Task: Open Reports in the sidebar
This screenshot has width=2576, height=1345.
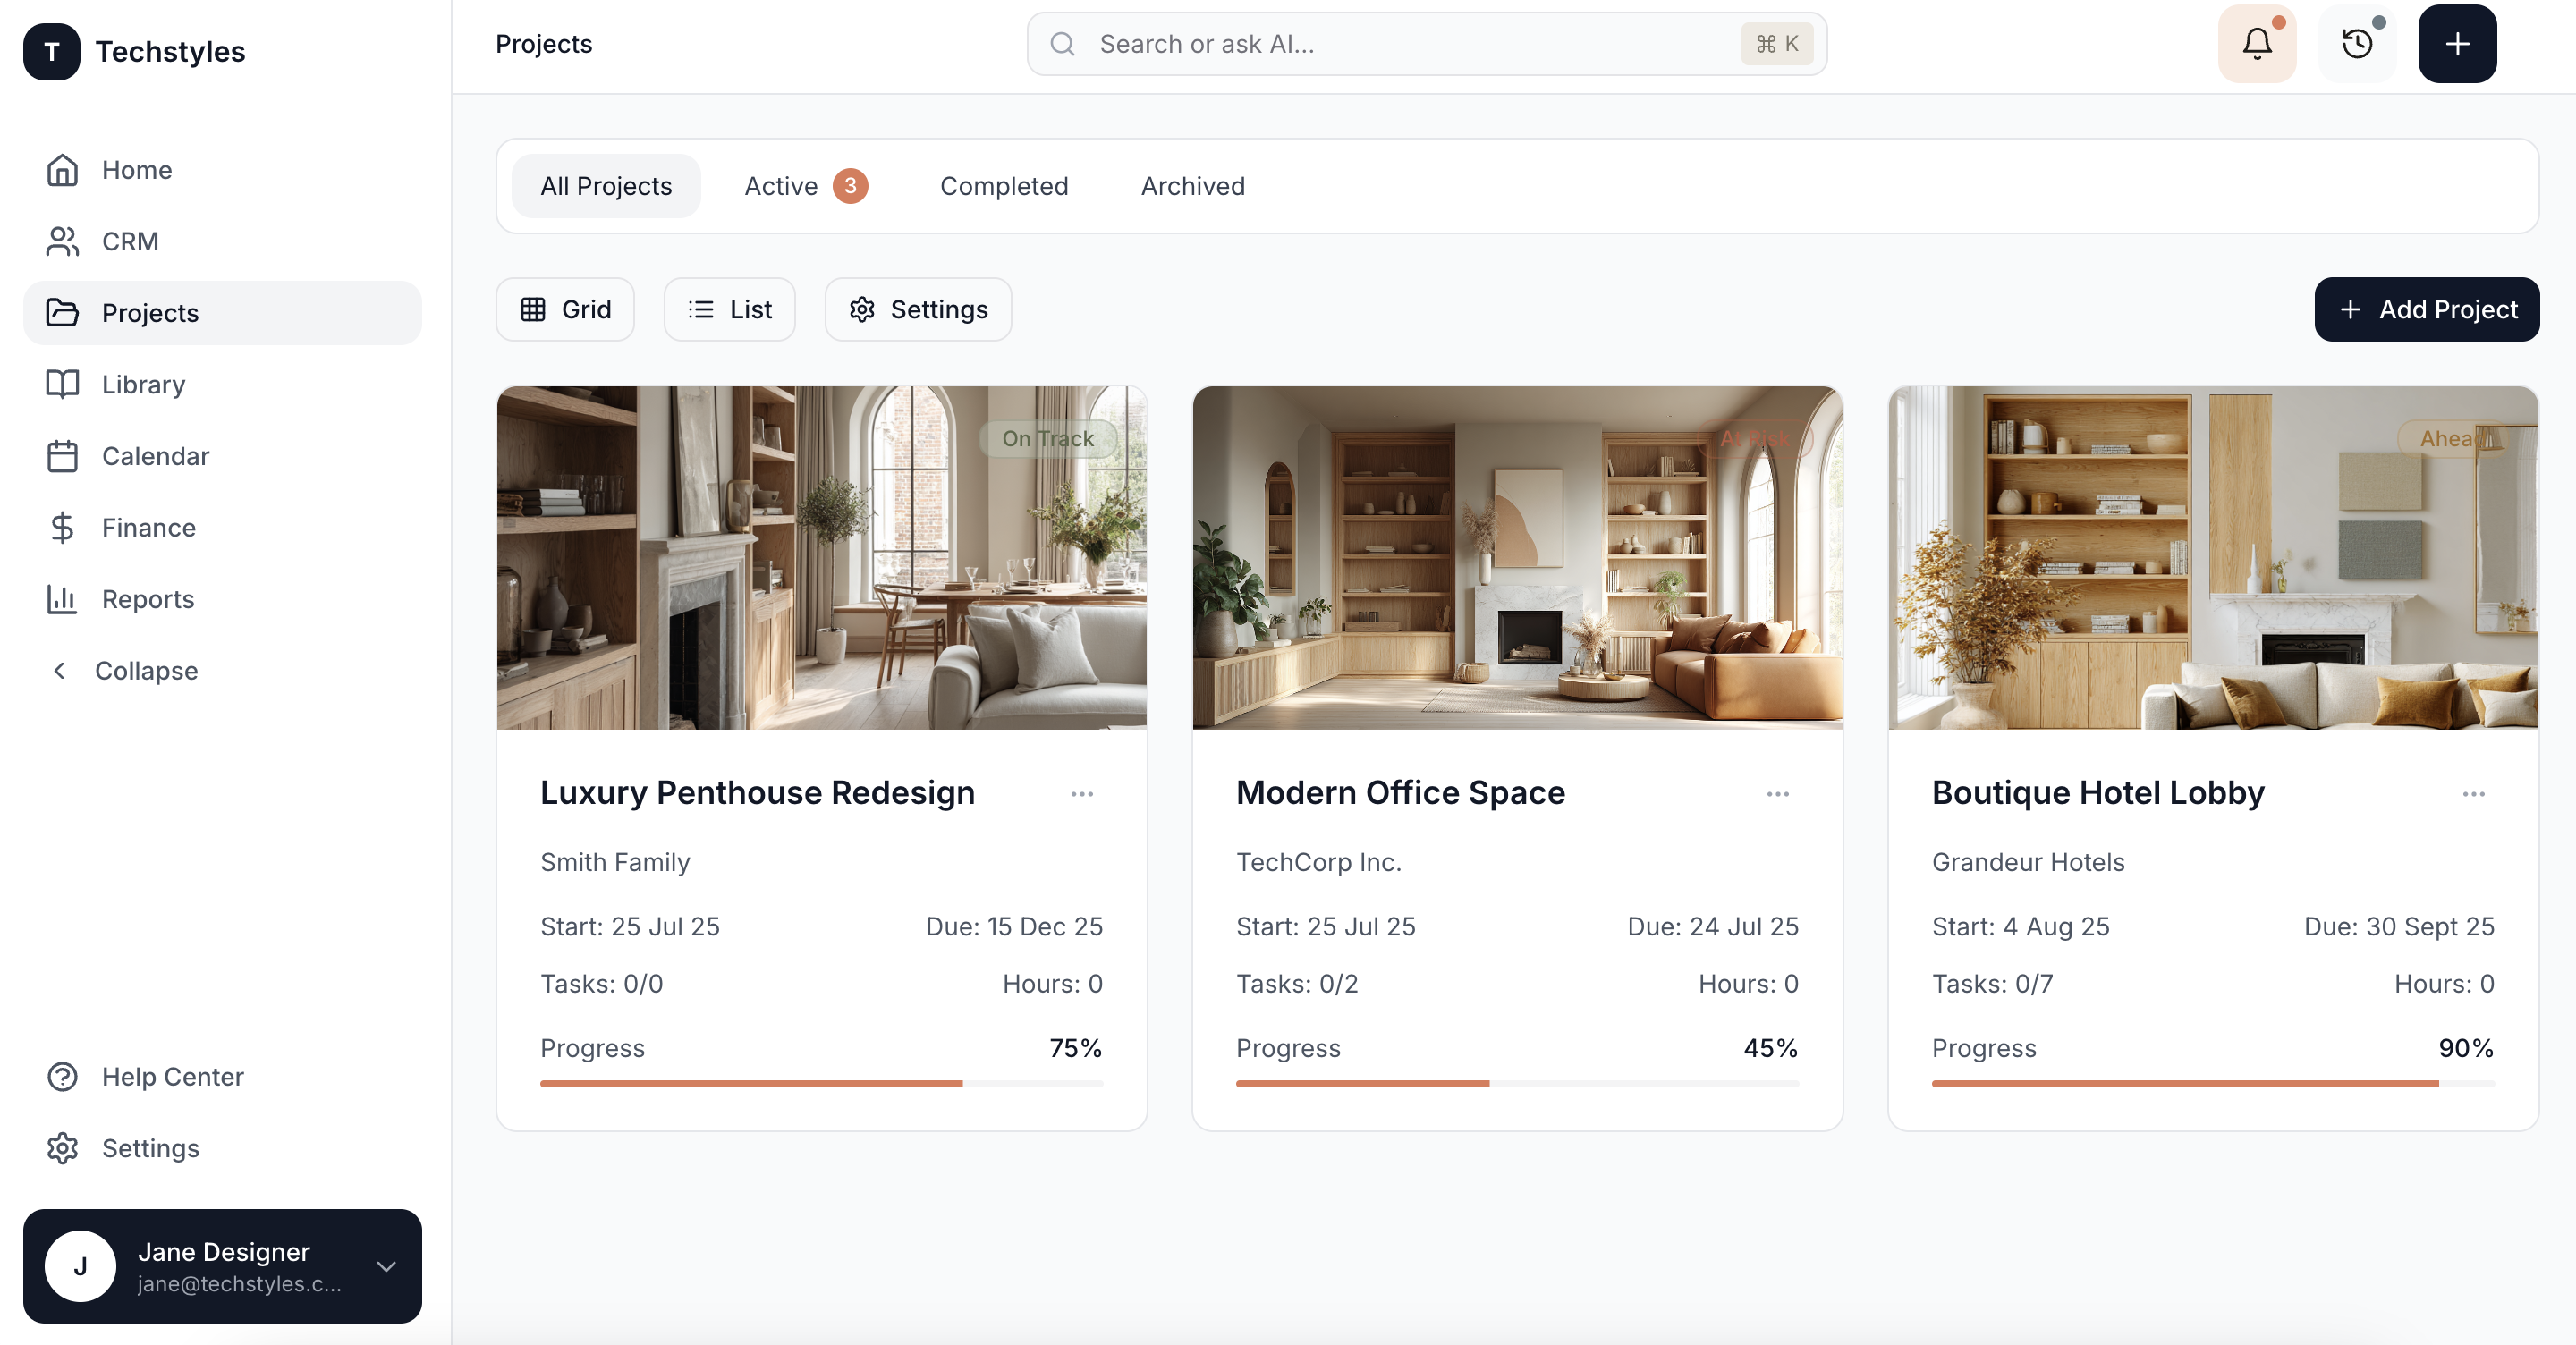Action: tap(147, 599)
